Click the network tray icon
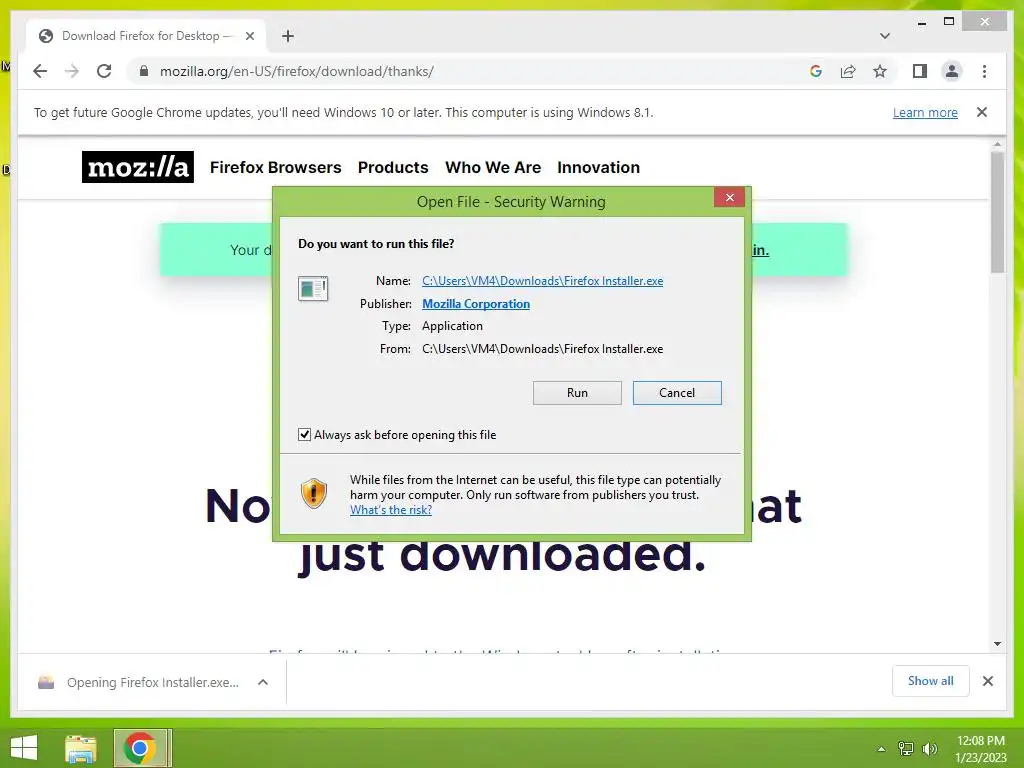 point(906,749)
